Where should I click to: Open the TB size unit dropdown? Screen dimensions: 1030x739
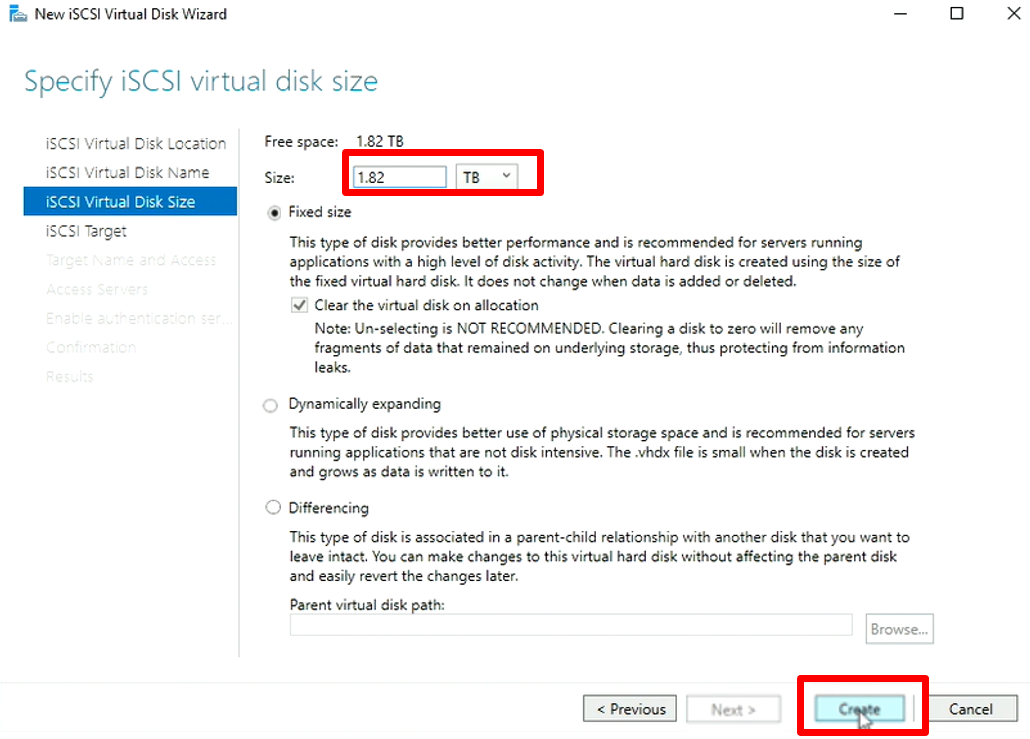click(486, 177)
